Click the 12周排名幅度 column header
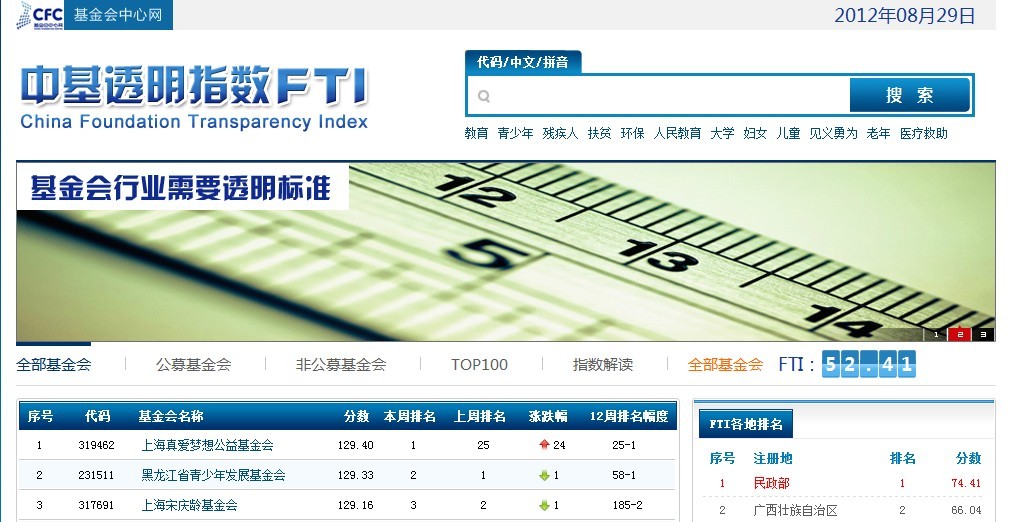This screenshot has height=522, width=1010. pyautogui.click(x=629, y=416)
